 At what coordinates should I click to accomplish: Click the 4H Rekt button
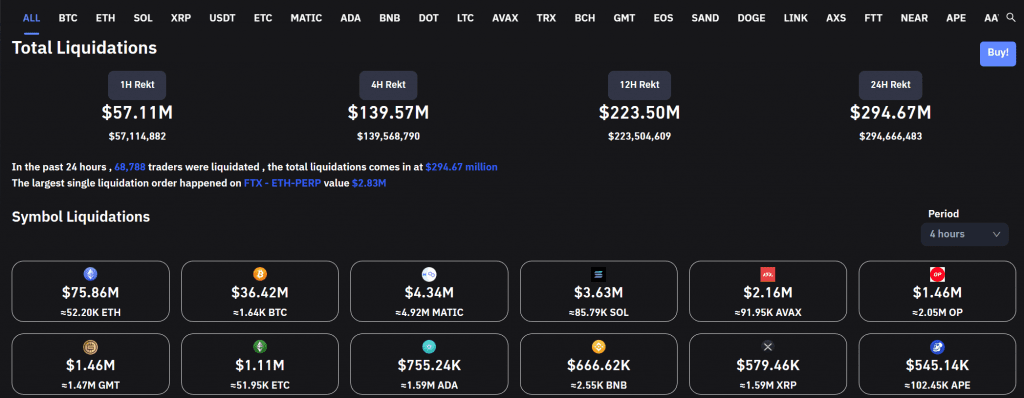(x=388, y=85)
